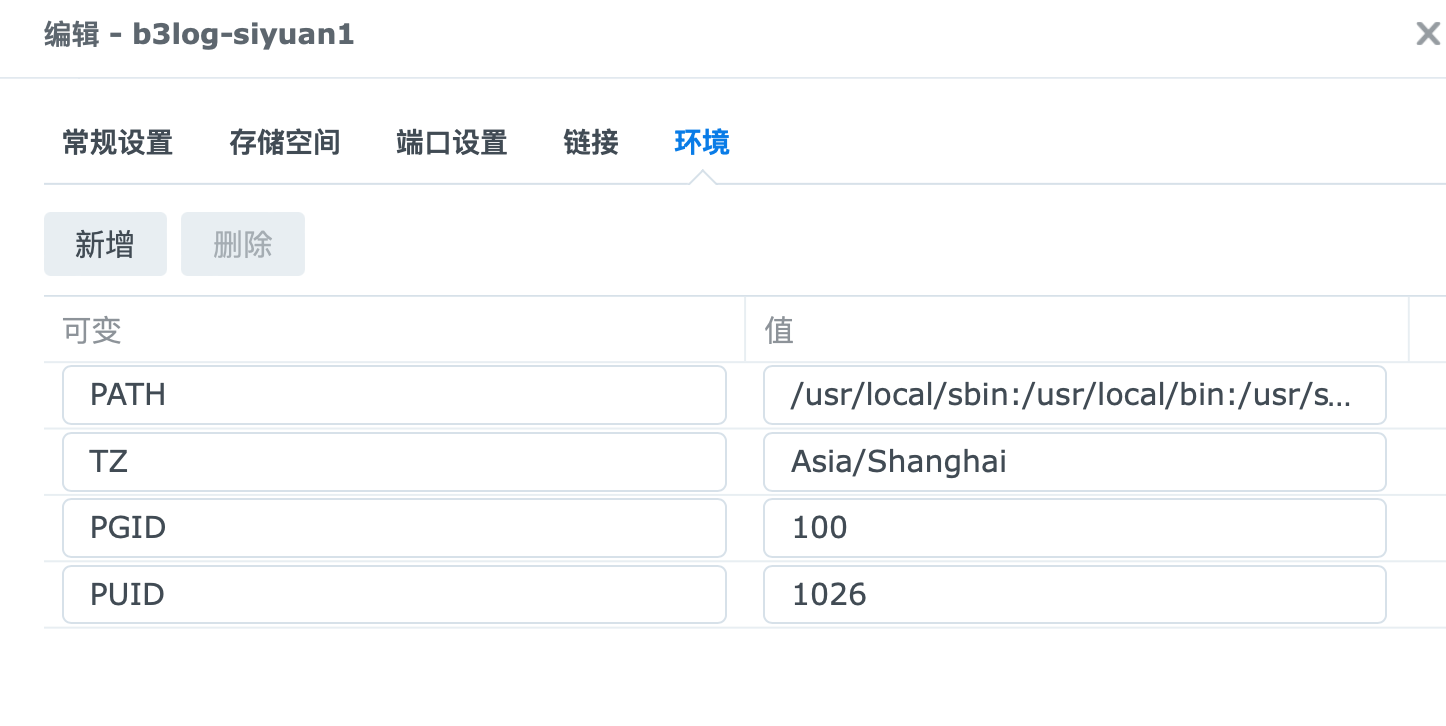The height and width of the screenshot is (726, 1446).
Task: Select the 链接 tab
Action: click(590, 143)
